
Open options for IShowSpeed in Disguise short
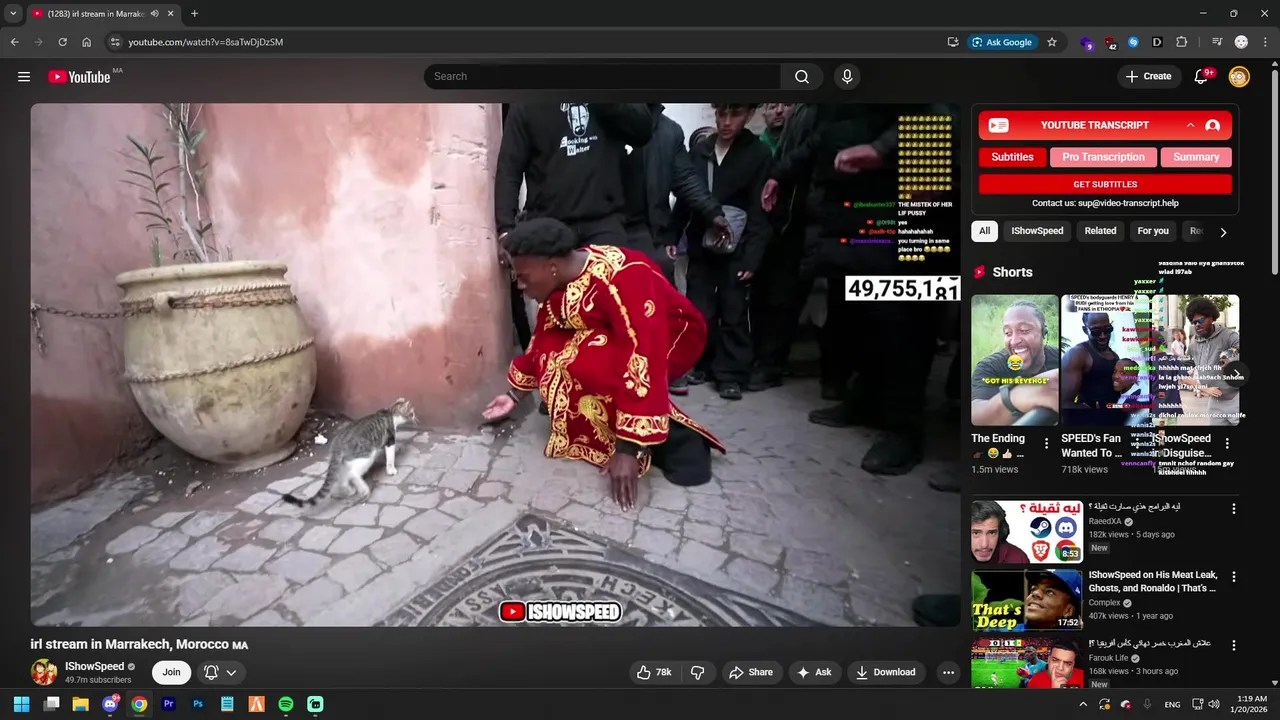click(x=1227, y=443)
